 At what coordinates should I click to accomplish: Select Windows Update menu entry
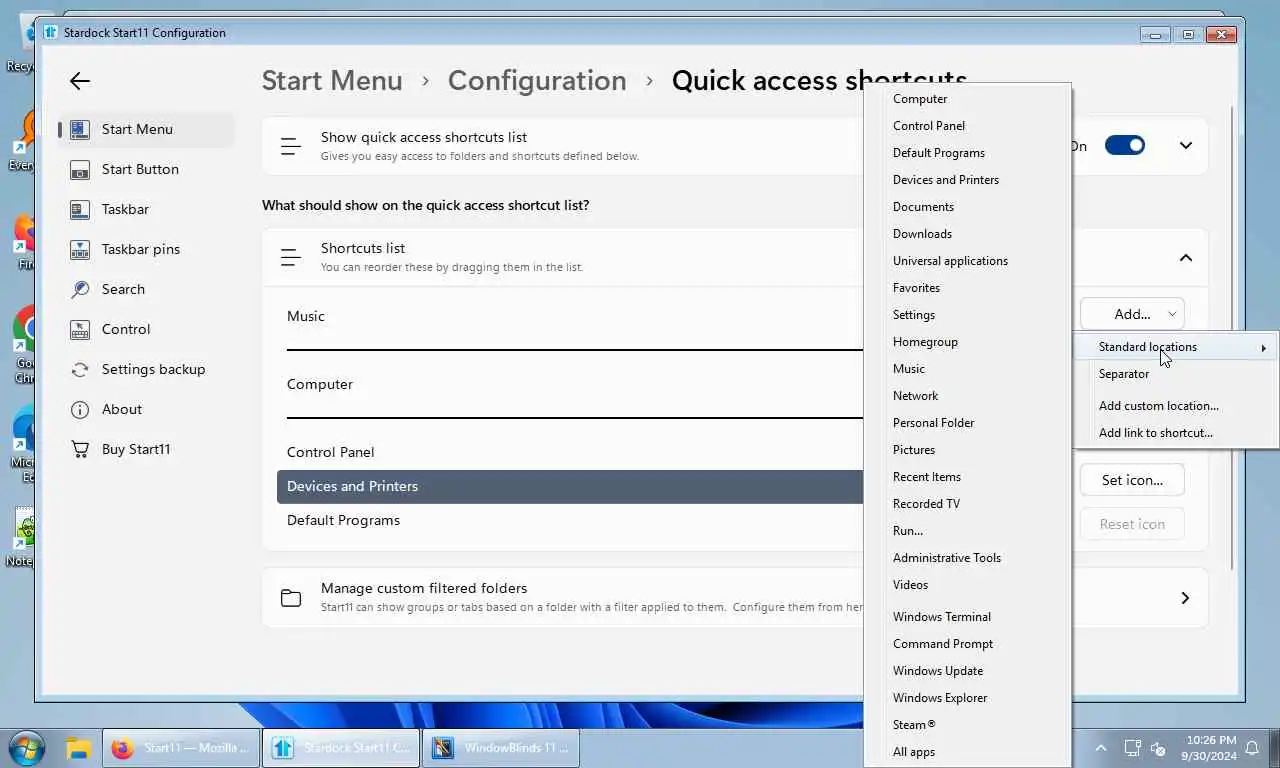pos(967,671)
